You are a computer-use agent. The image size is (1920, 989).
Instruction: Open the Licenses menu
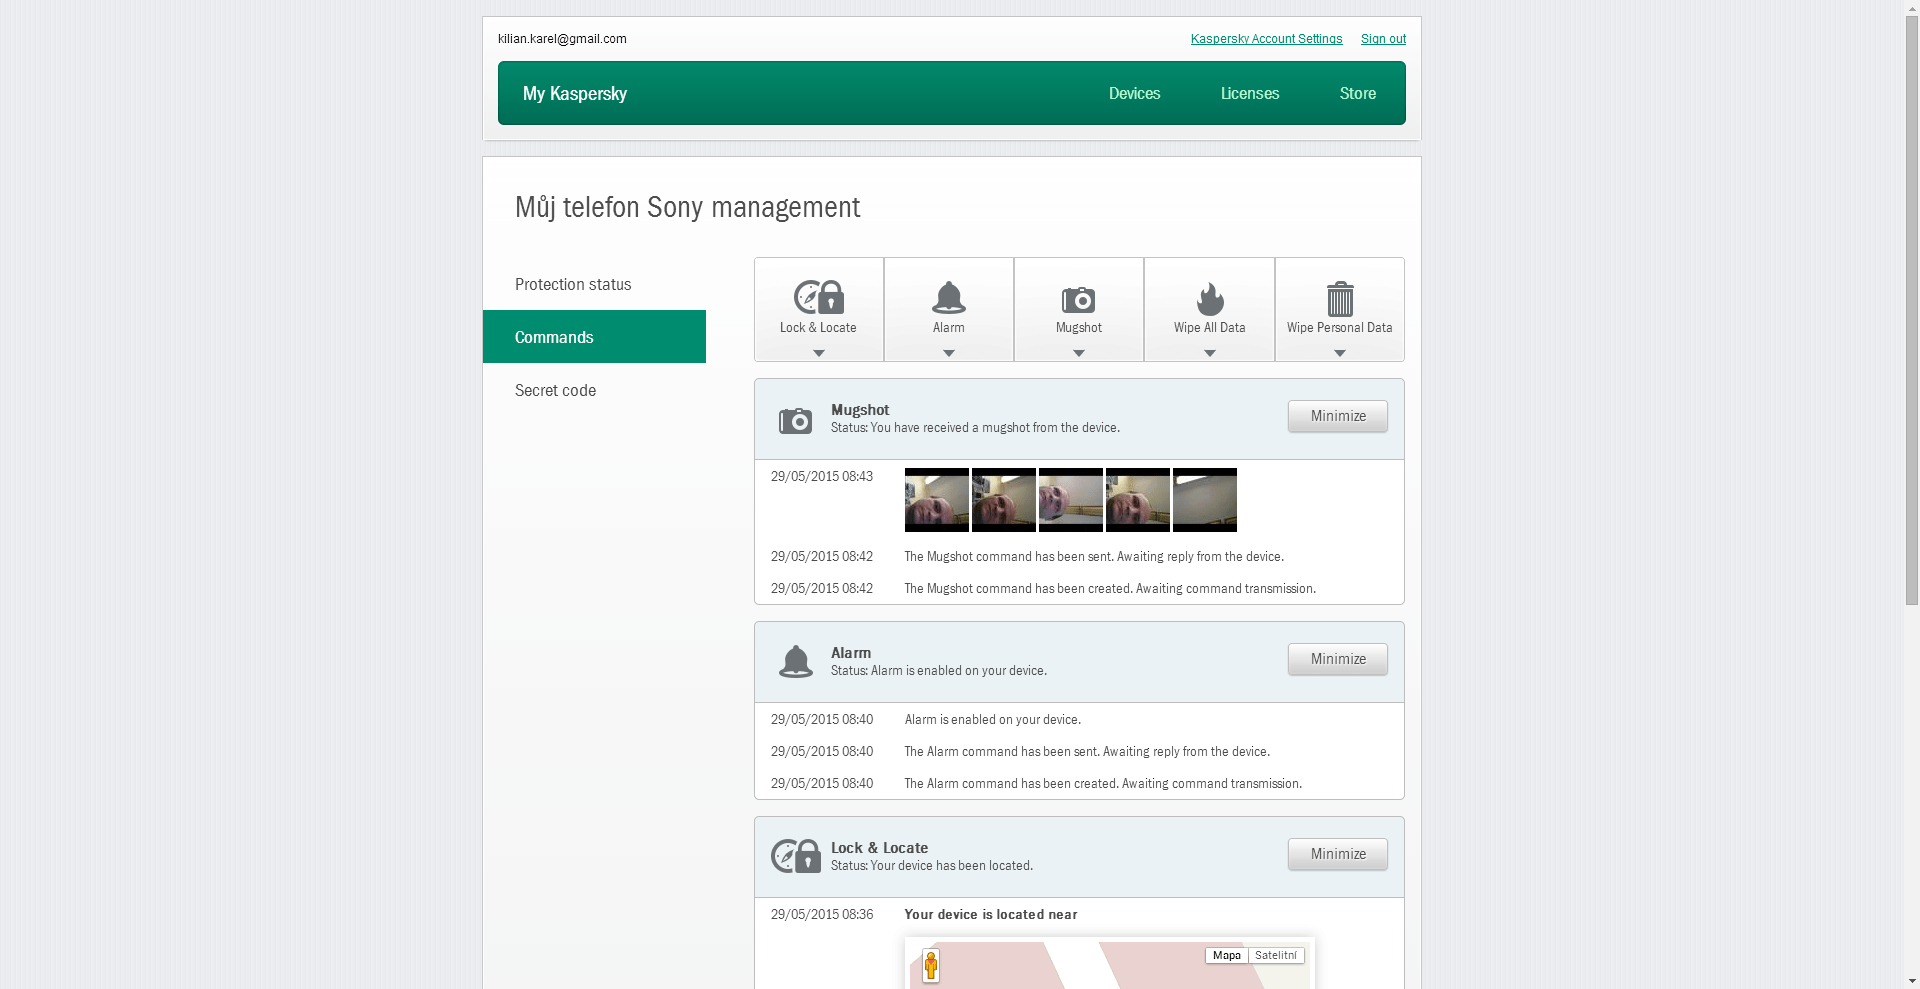point(1250,93)
